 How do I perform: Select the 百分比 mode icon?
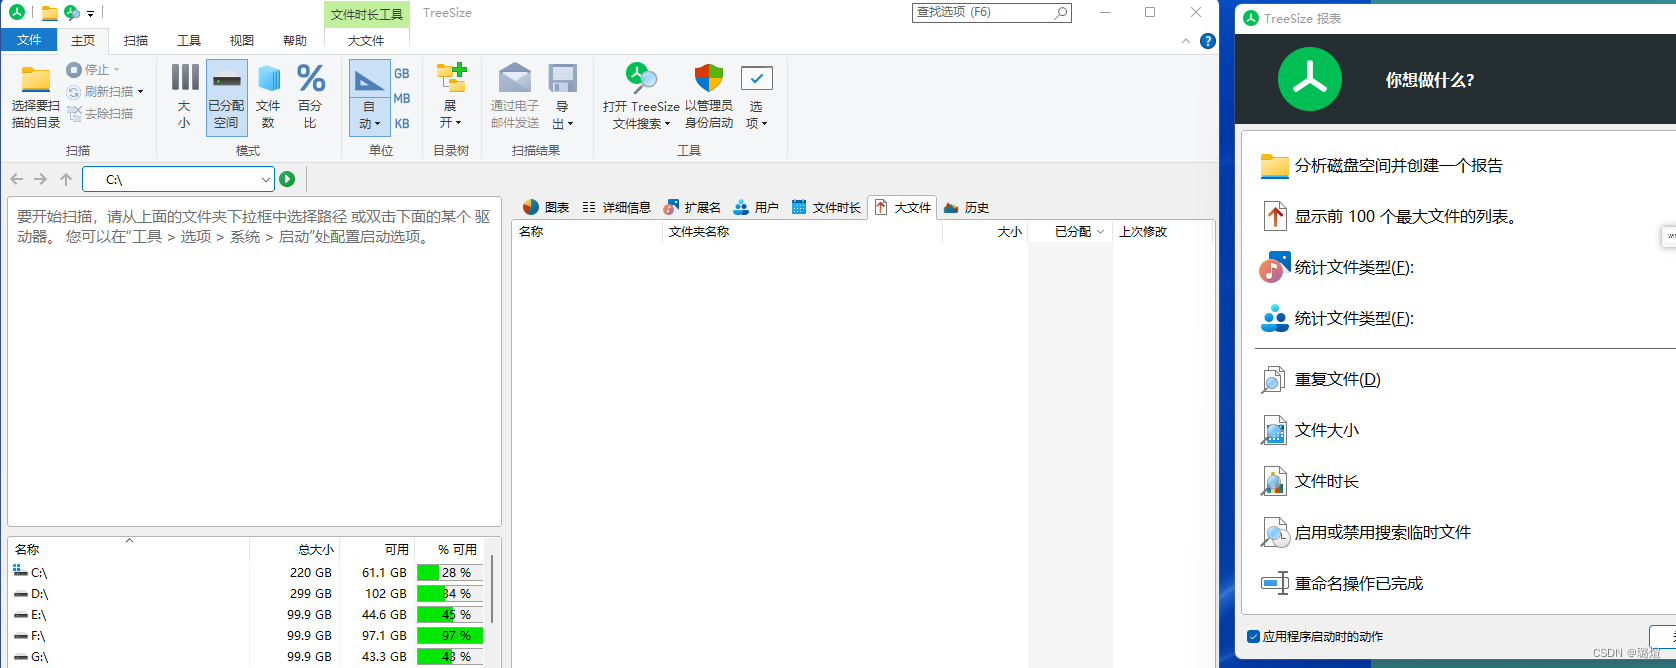coord(311,78)
